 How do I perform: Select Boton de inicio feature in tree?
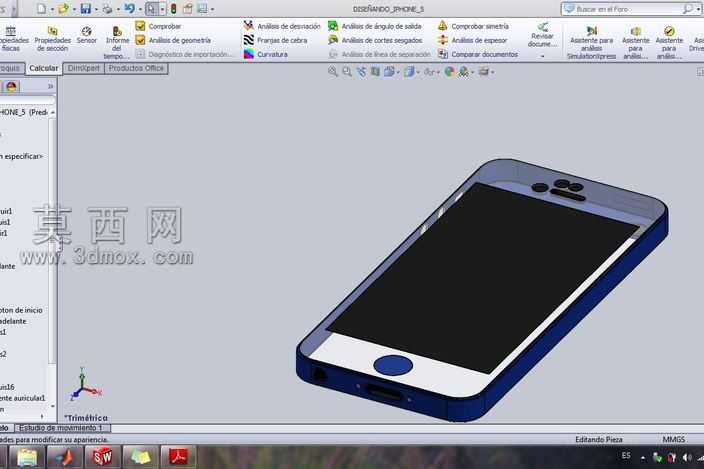coord(21,310)
